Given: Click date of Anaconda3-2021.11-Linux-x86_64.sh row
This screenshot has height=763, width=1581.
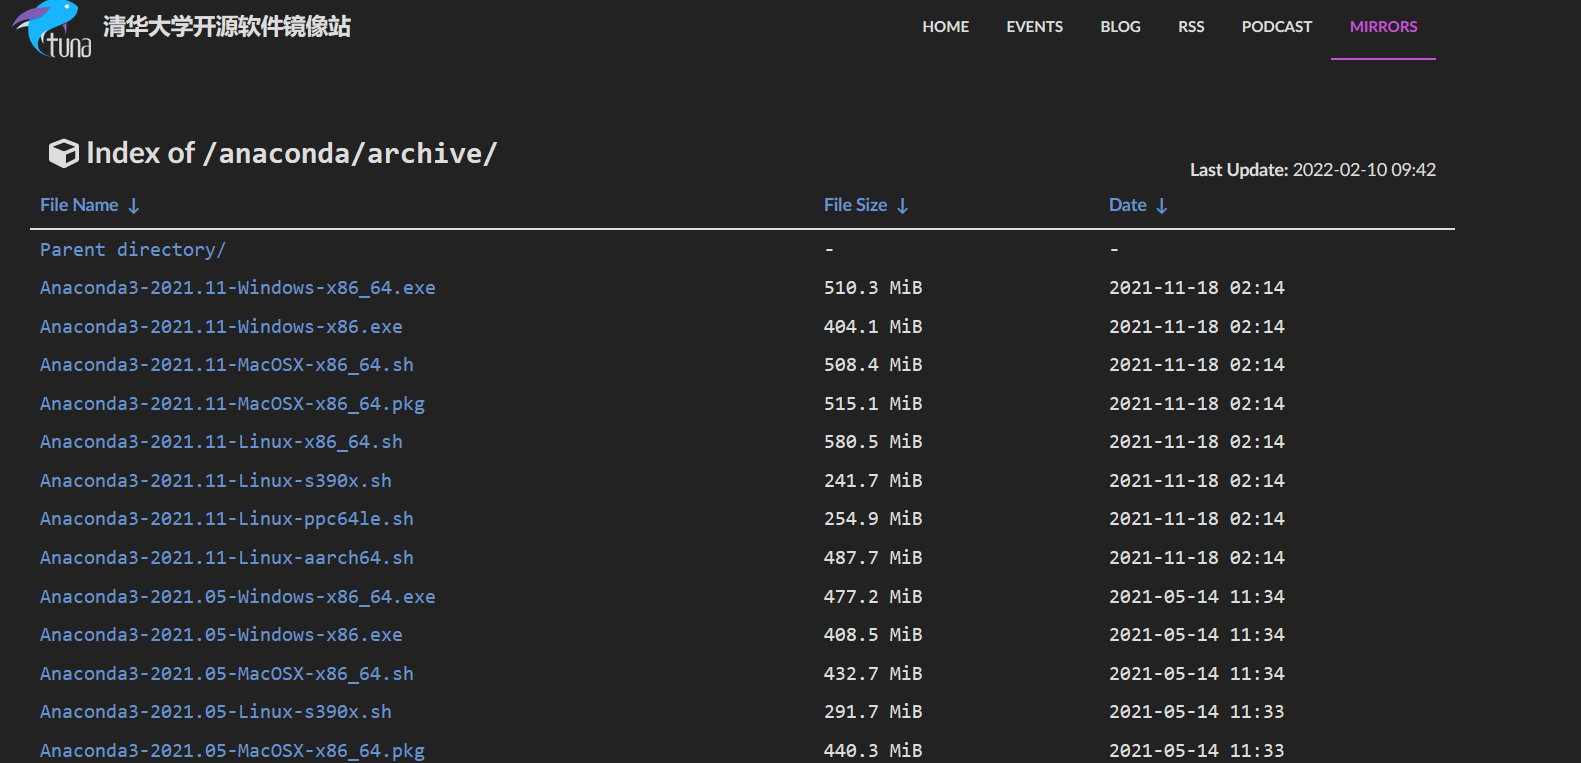Looking at the screenshot, I should coord(1197,442).
